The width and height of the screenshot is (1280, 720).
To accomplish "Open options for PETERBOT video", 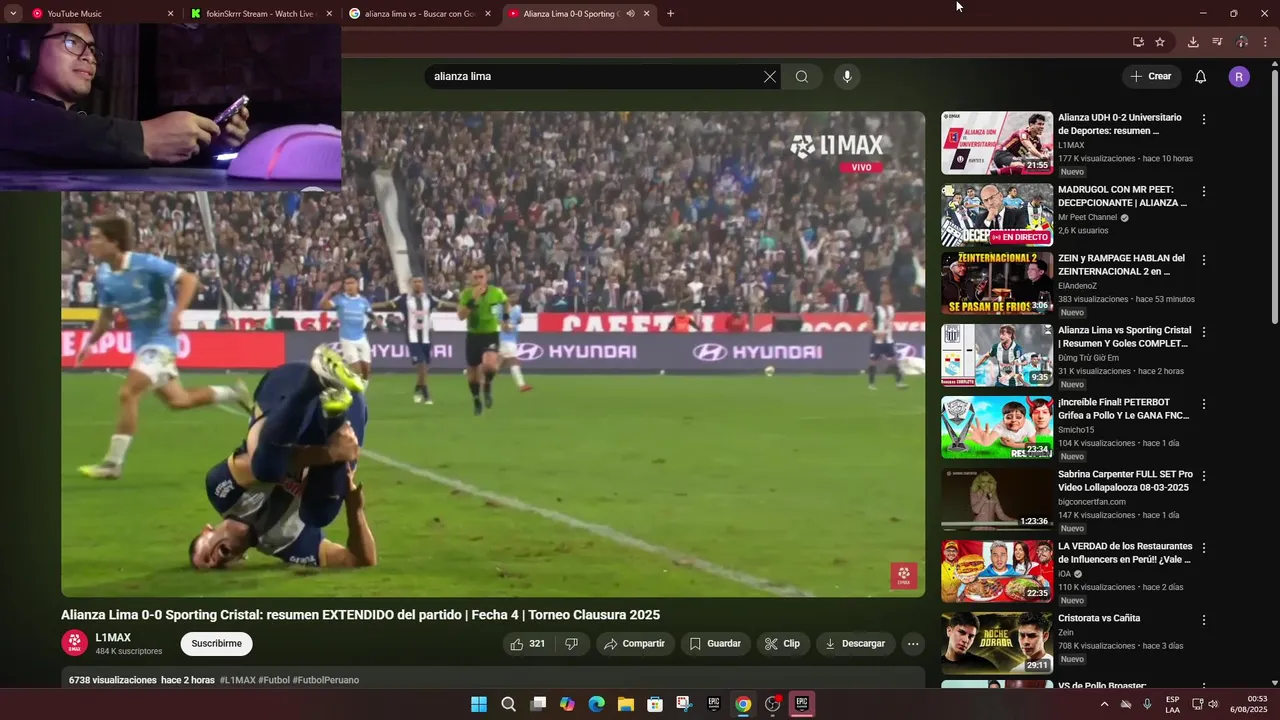I will coord(1204,404).
